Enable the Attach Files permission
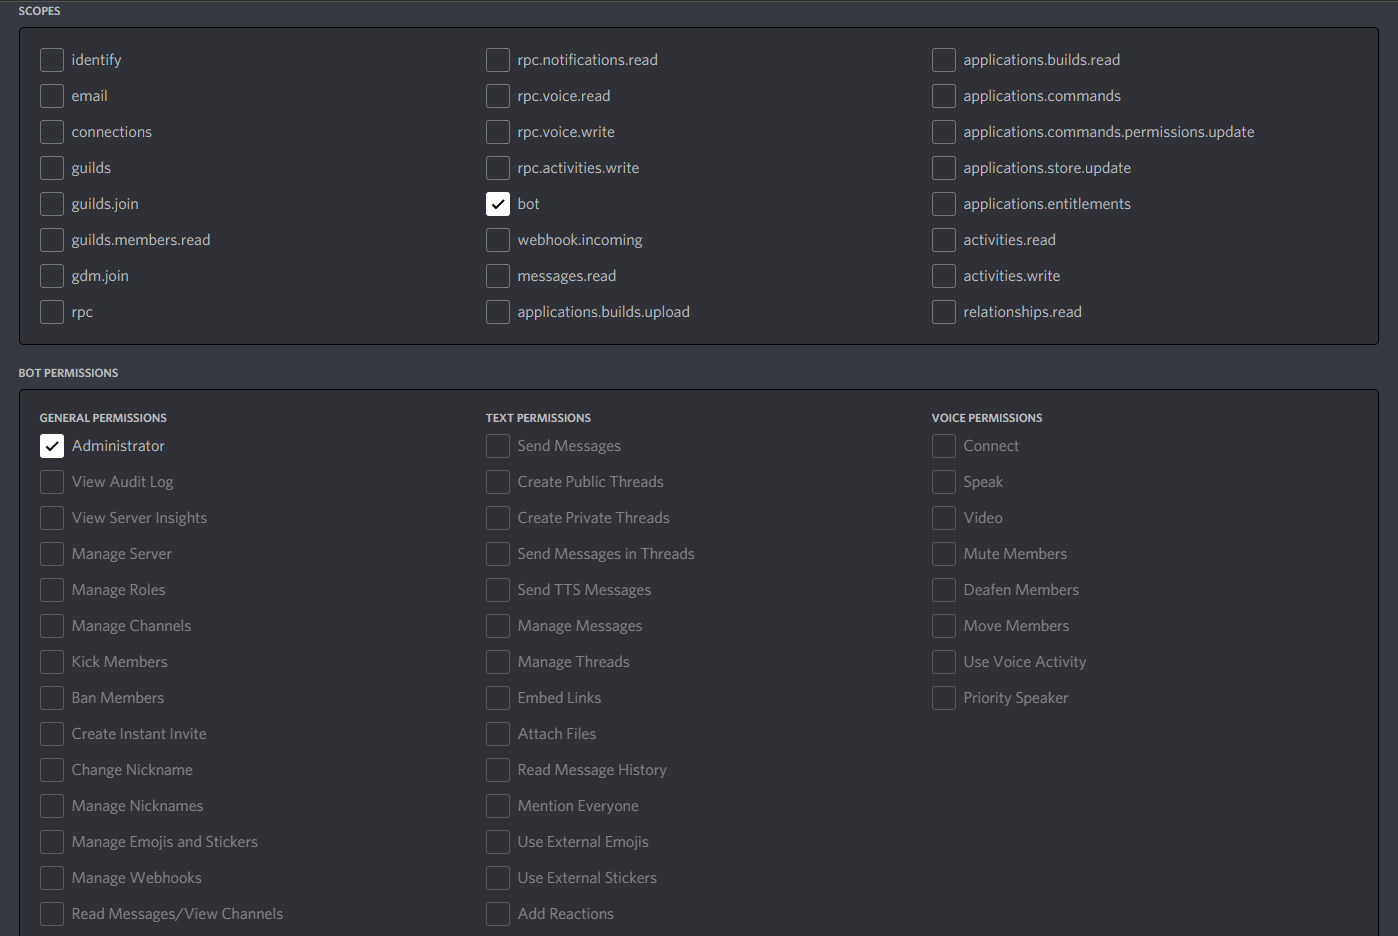This screenshot has width=1398, height=936. click(498, 734)
